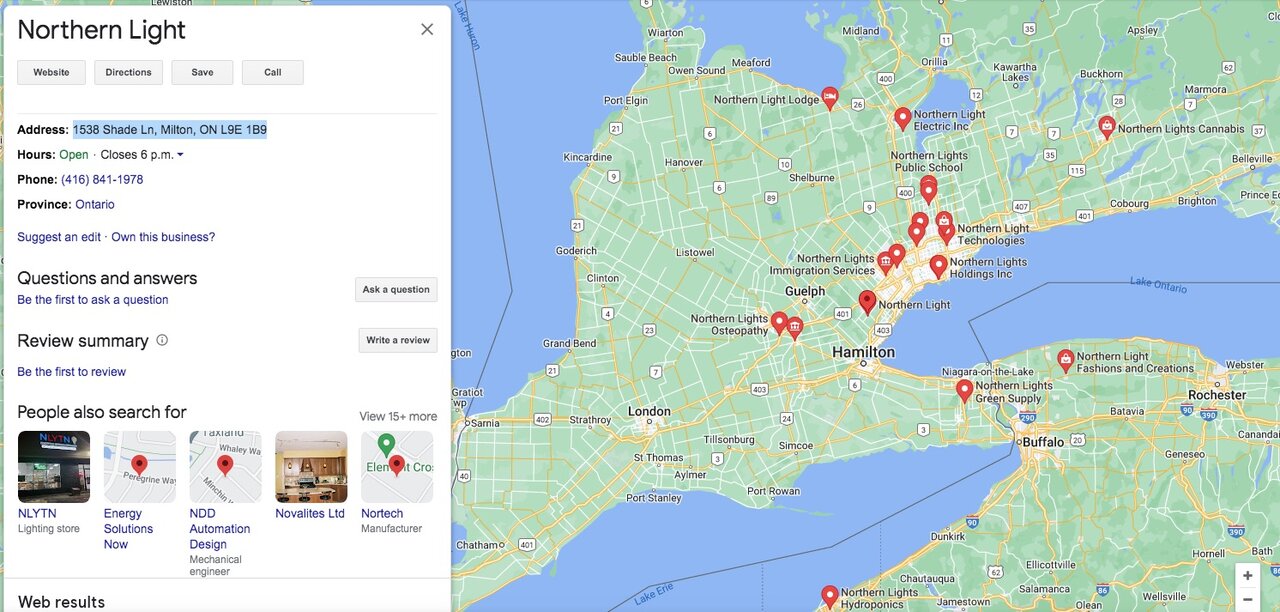The width and height of the screenshot is (1280, 612).
Task: Click the Northern Light Fashions and Creations pin
Action: [x=1065, y=358]
